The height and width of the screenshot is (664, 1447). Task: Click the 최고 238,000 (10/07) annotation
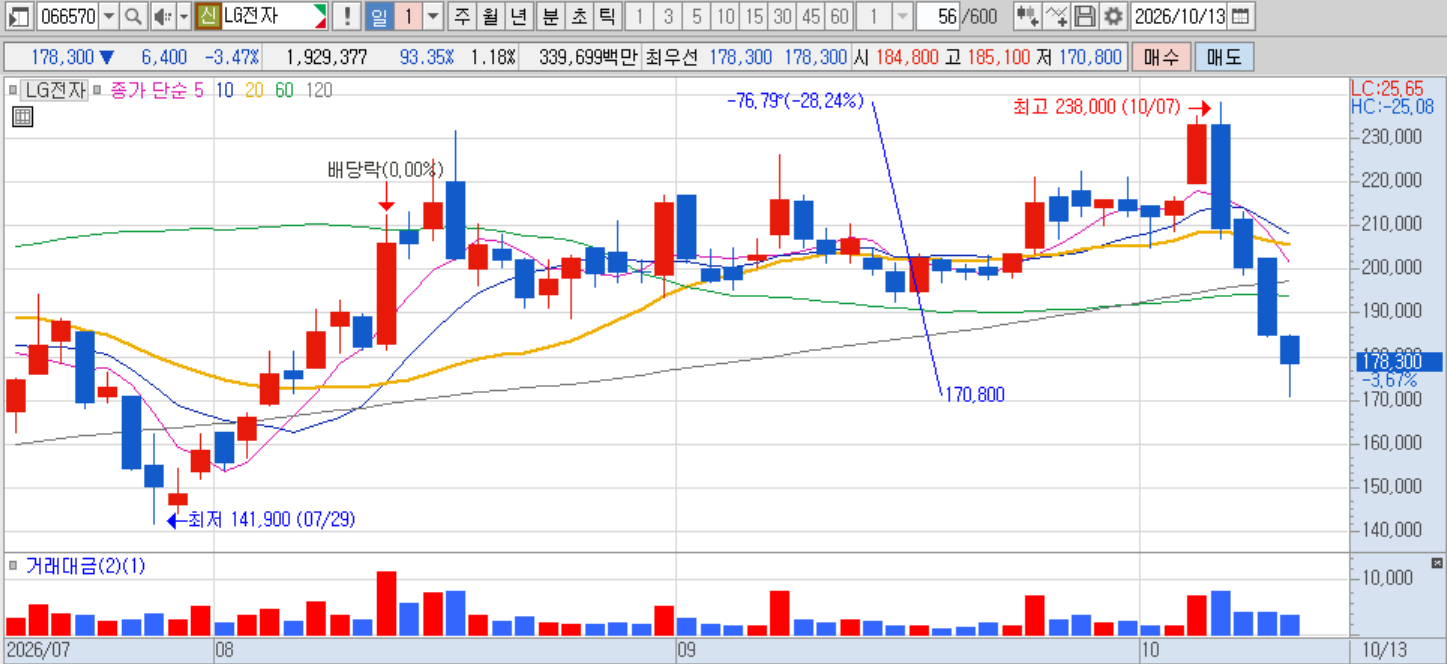coord(1097,107)
